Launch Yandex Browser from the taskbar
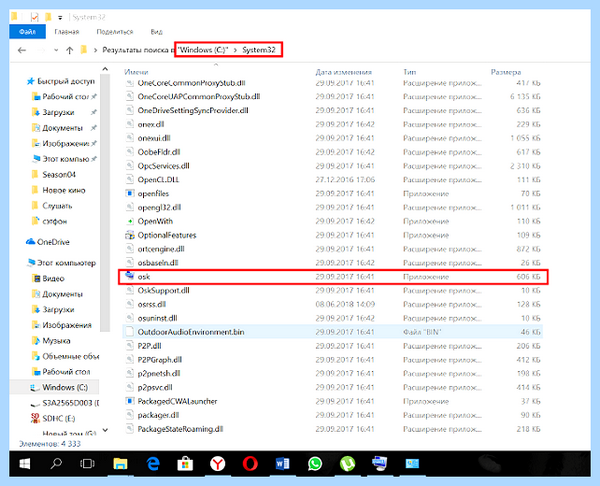 tap(218, 464)
